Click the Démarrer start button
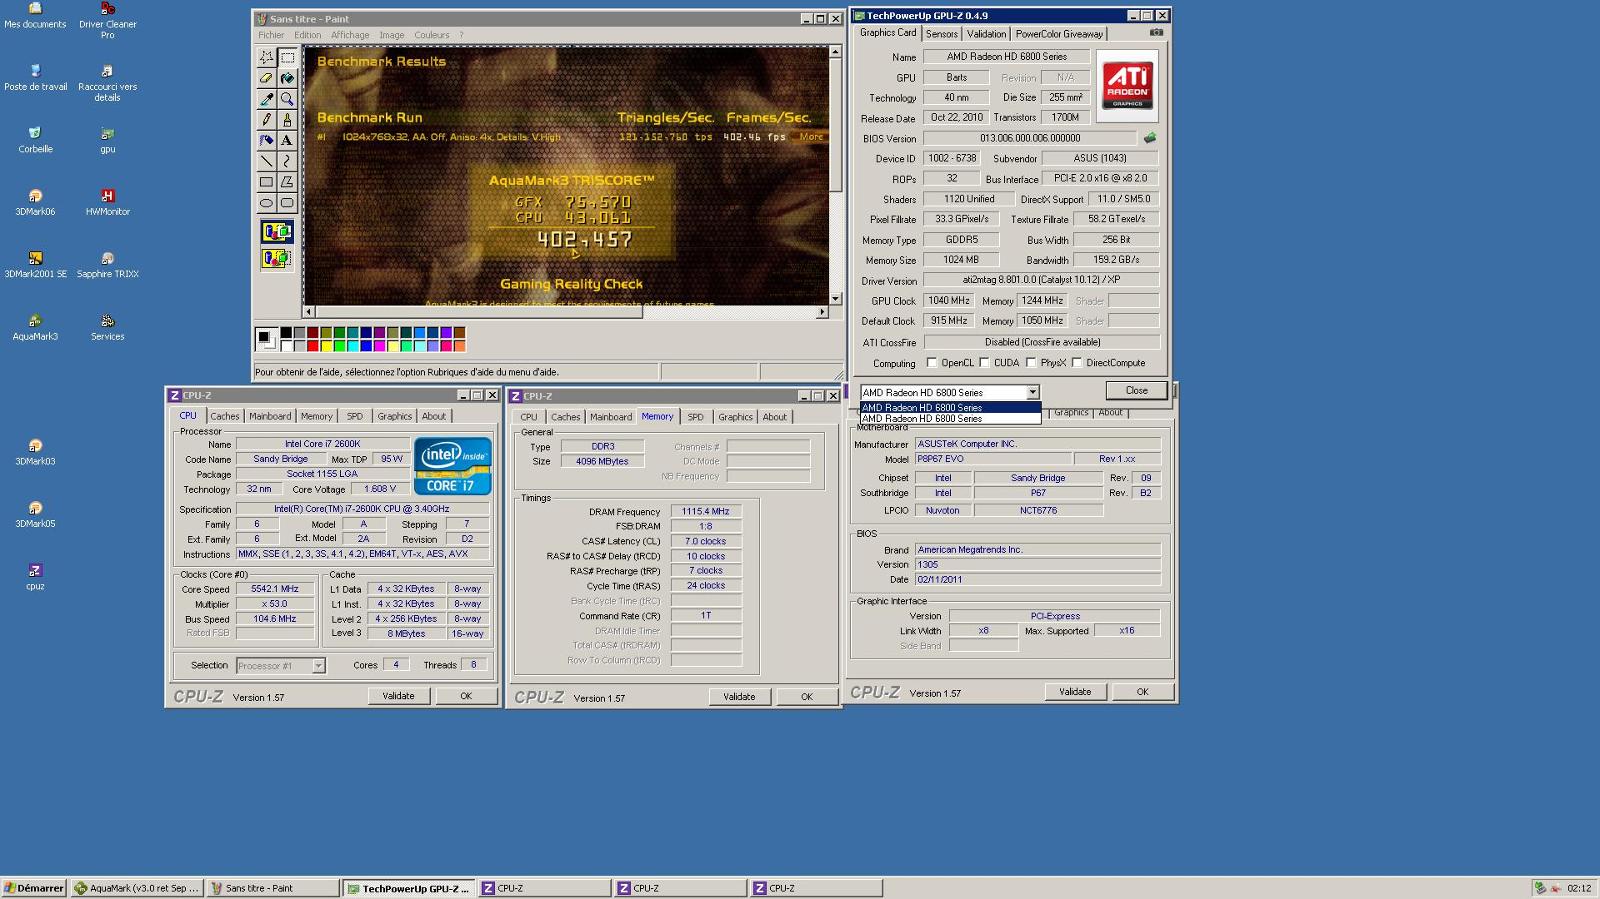This screenshot has width=1600, height=899. 34,888
